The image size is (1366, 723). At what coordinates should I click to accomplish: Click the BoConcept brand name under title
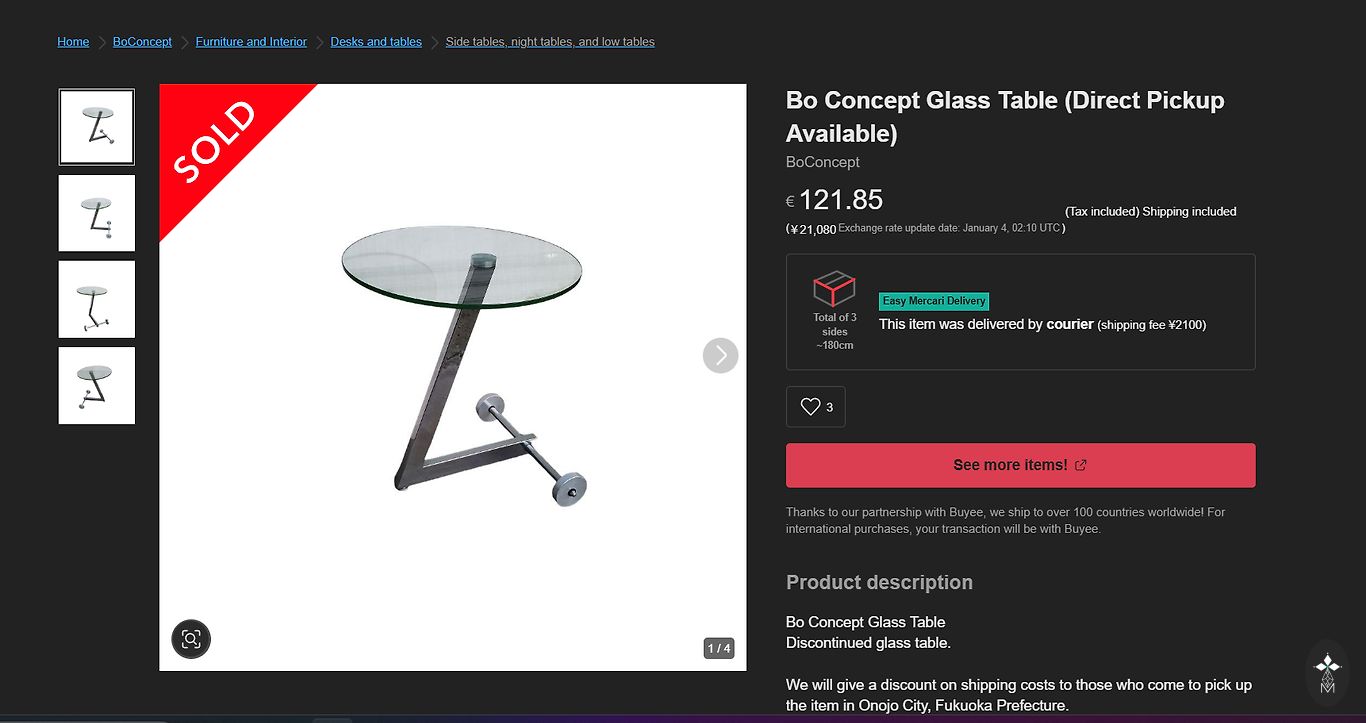822,162
